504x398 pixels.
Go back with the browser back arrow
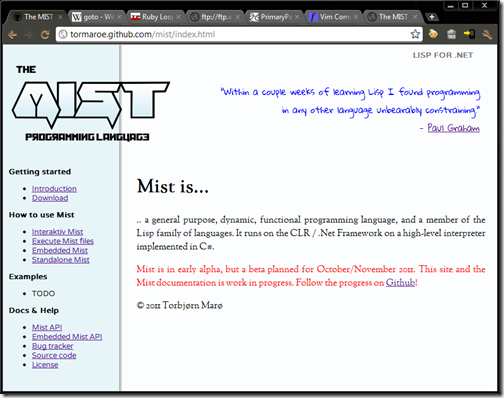tap(13, 34)
